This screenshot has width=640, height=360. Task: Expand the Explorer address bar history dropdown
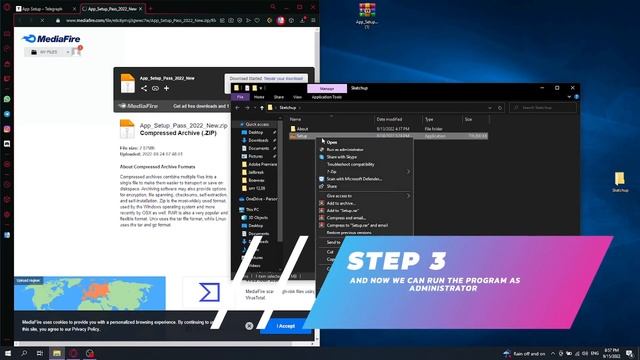[490, 108]
